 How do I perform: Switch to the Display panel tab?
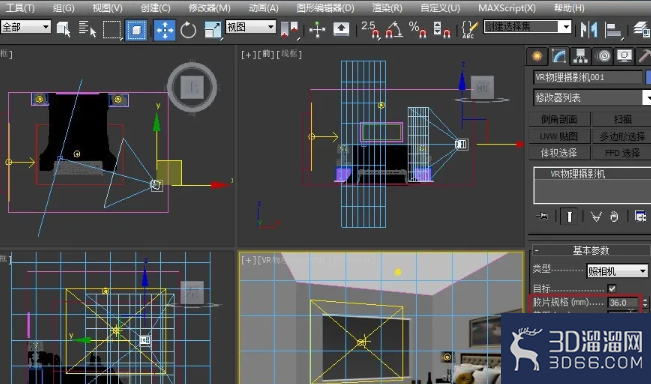pyautogui.click(x=624, y=56)
